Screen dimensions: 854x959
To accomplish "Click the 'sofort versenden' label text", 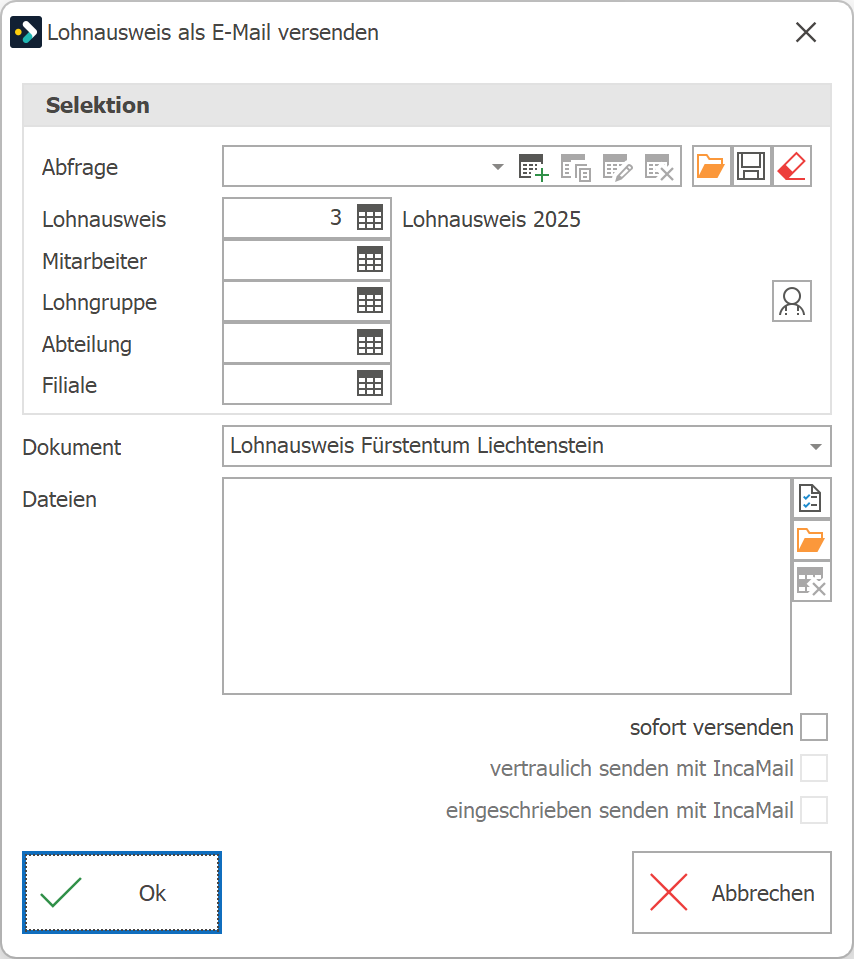I will tap(711, 727).
